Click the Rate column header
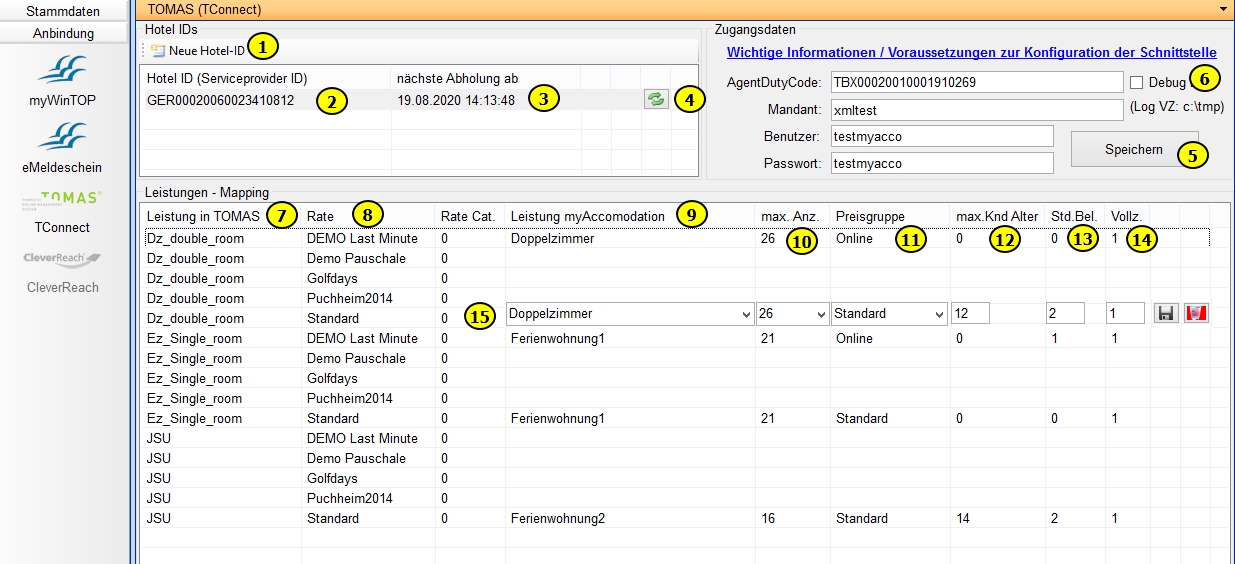 [320, 216]
